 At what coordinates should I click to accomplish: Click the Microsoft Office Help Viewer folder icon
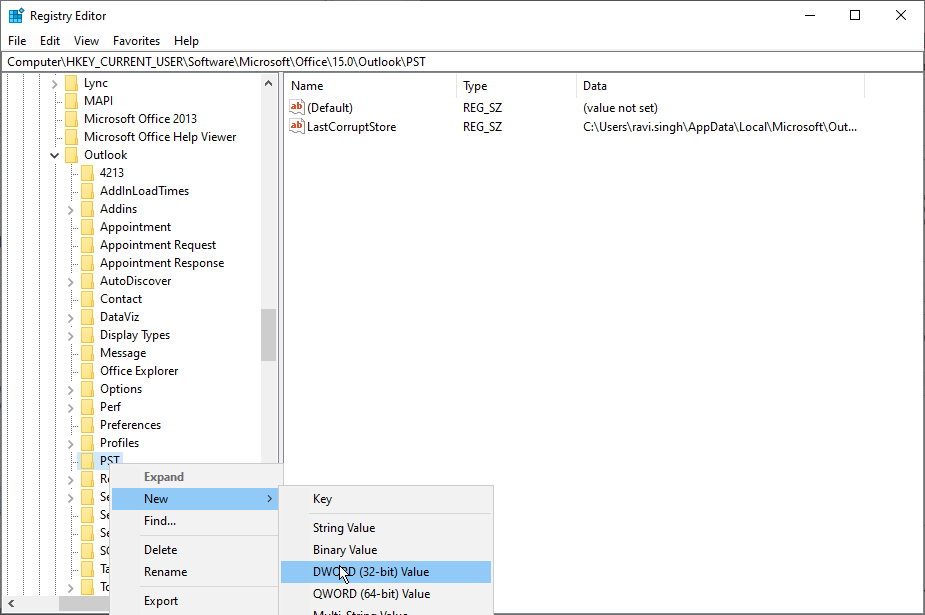[71, 137]
